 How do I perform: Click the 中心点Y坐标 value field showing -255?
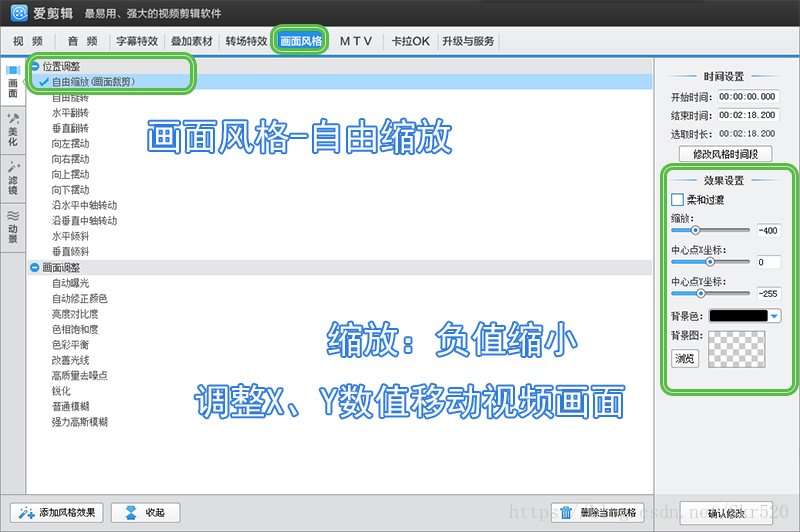click(769, 294)
